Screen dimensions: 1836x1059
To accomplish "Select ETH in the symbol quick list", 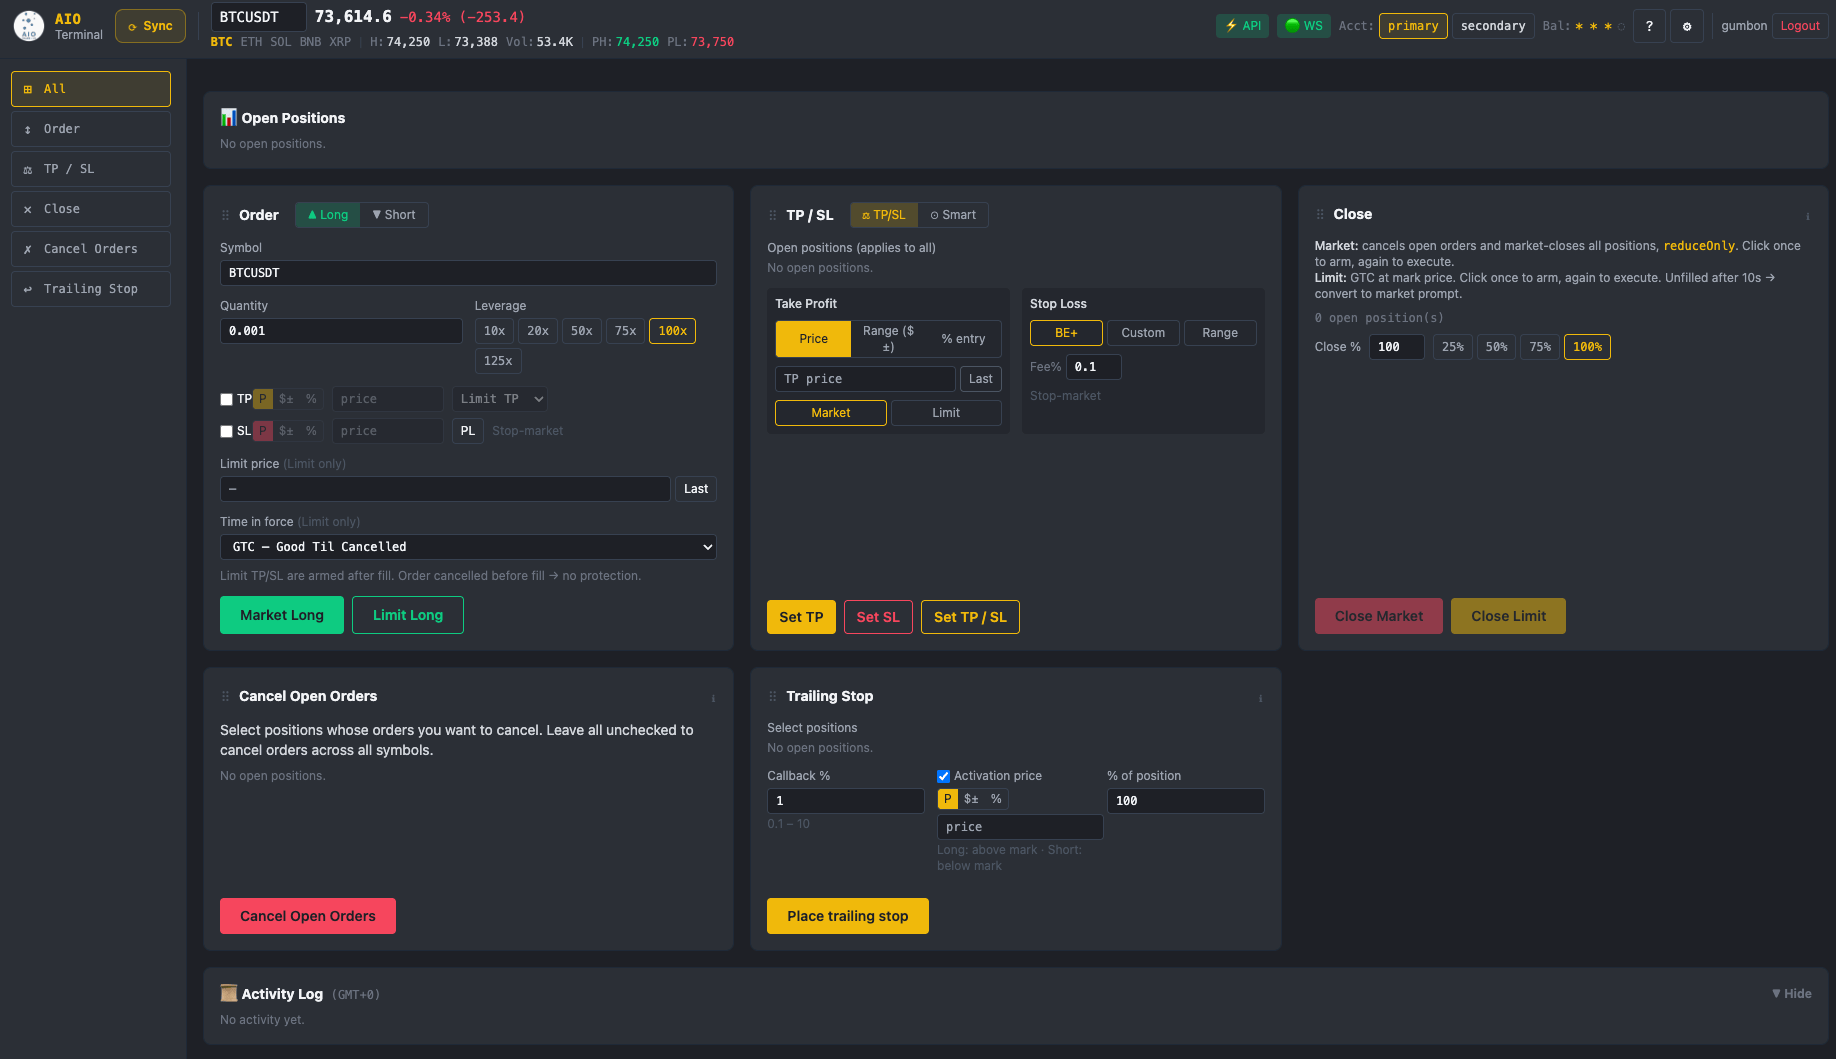I will tap(251, 42).
